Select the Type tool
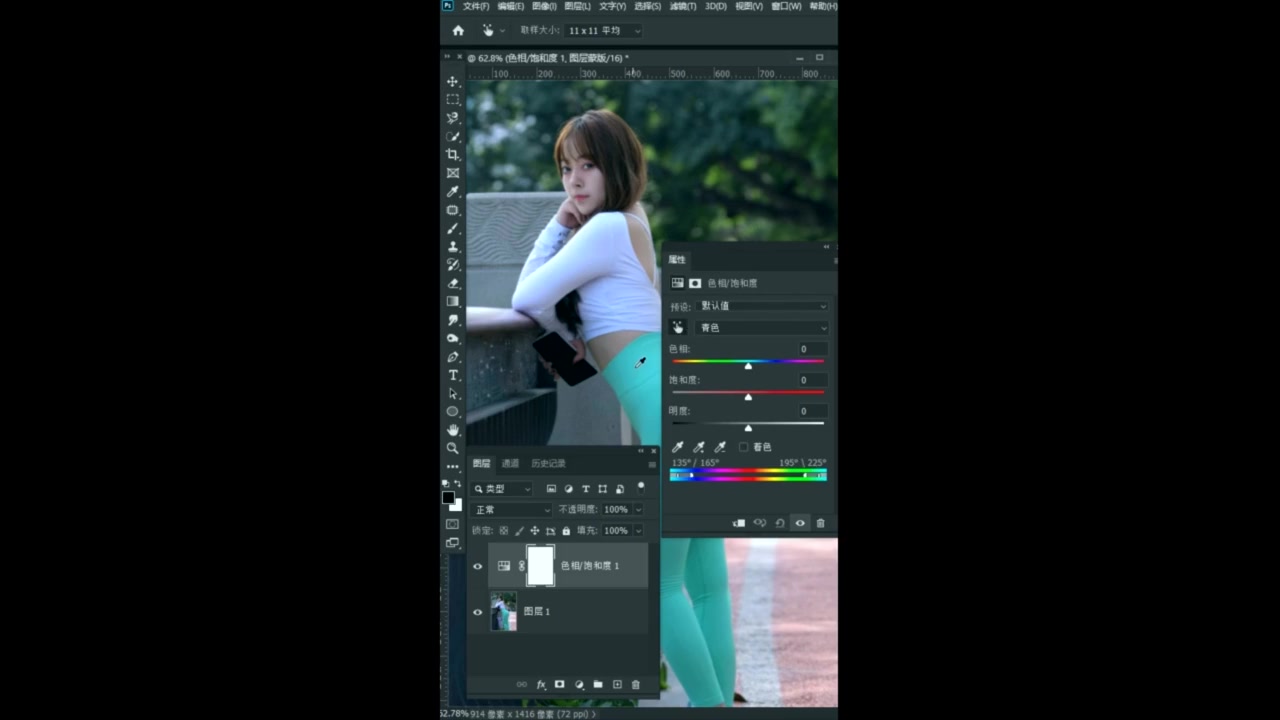Image resolution: width=1280 pixels, height=720 pixels. [x=452, y=374]
